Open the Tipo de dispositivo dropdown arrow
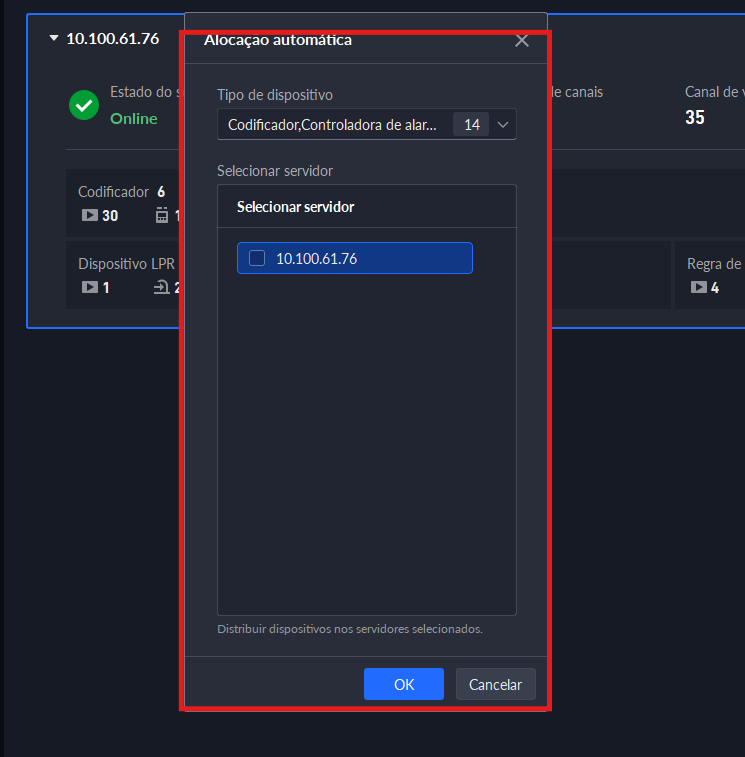 point(503,125)
